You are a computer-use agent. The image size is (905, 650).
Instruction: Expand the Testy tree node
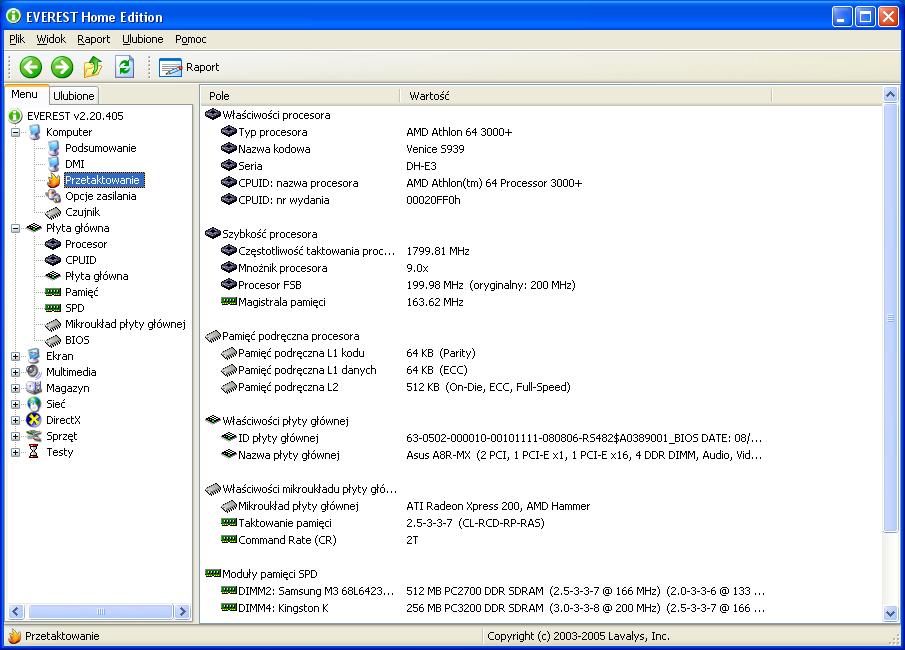(x=16, y=453)
